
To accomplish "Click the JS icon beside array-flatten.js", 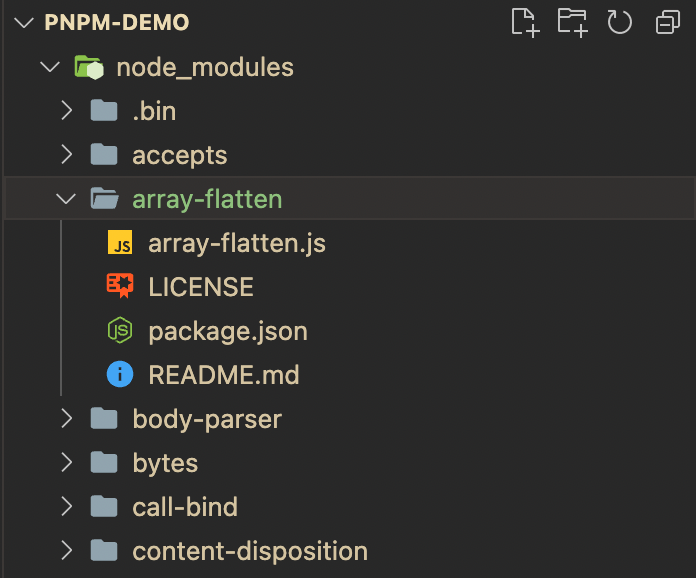I will [x=120, y=242].
